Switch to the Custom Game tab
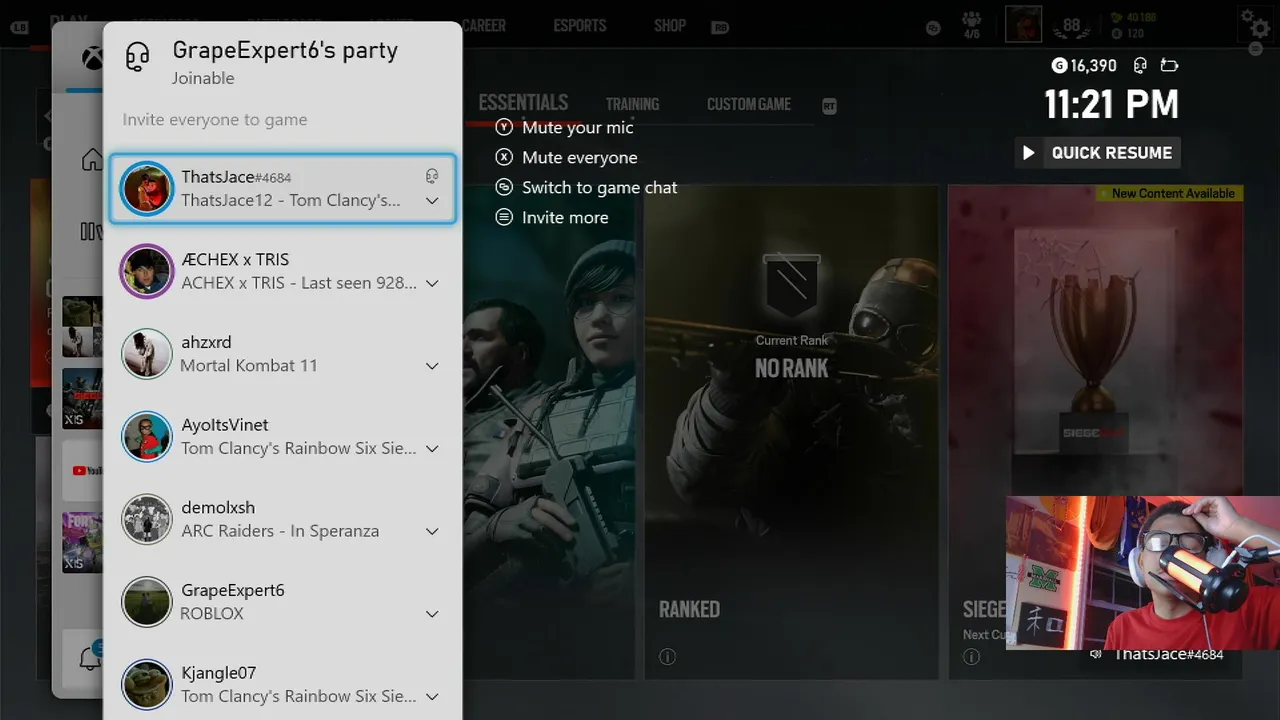Screen dimensions: 1280x720 pyautogui.click(x=749, y=104)
